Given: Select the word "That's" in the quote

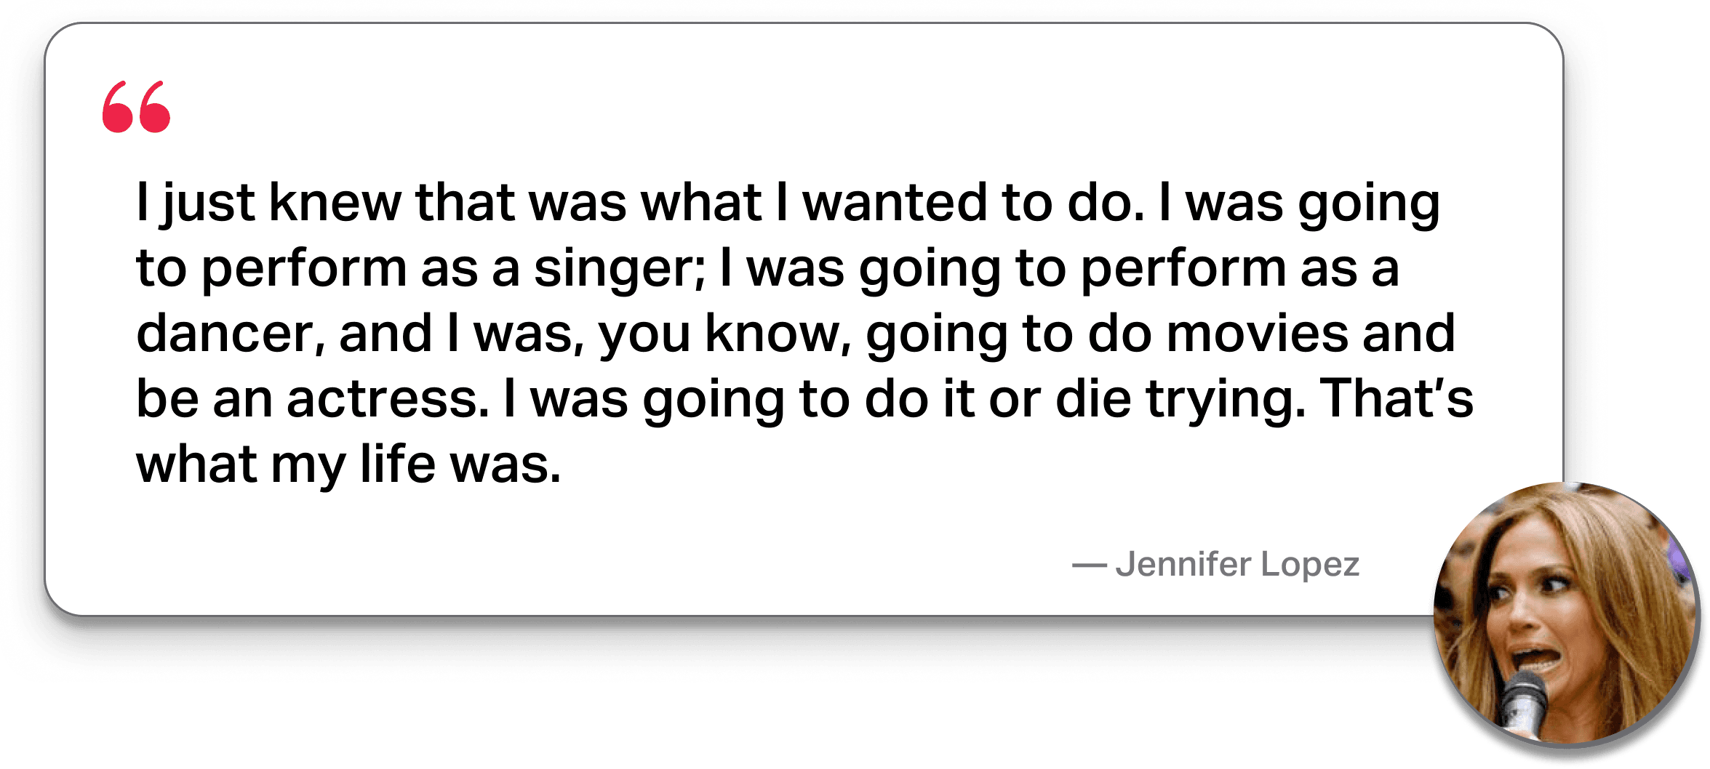Looking at the screenshot, I should click(1397, 399).
